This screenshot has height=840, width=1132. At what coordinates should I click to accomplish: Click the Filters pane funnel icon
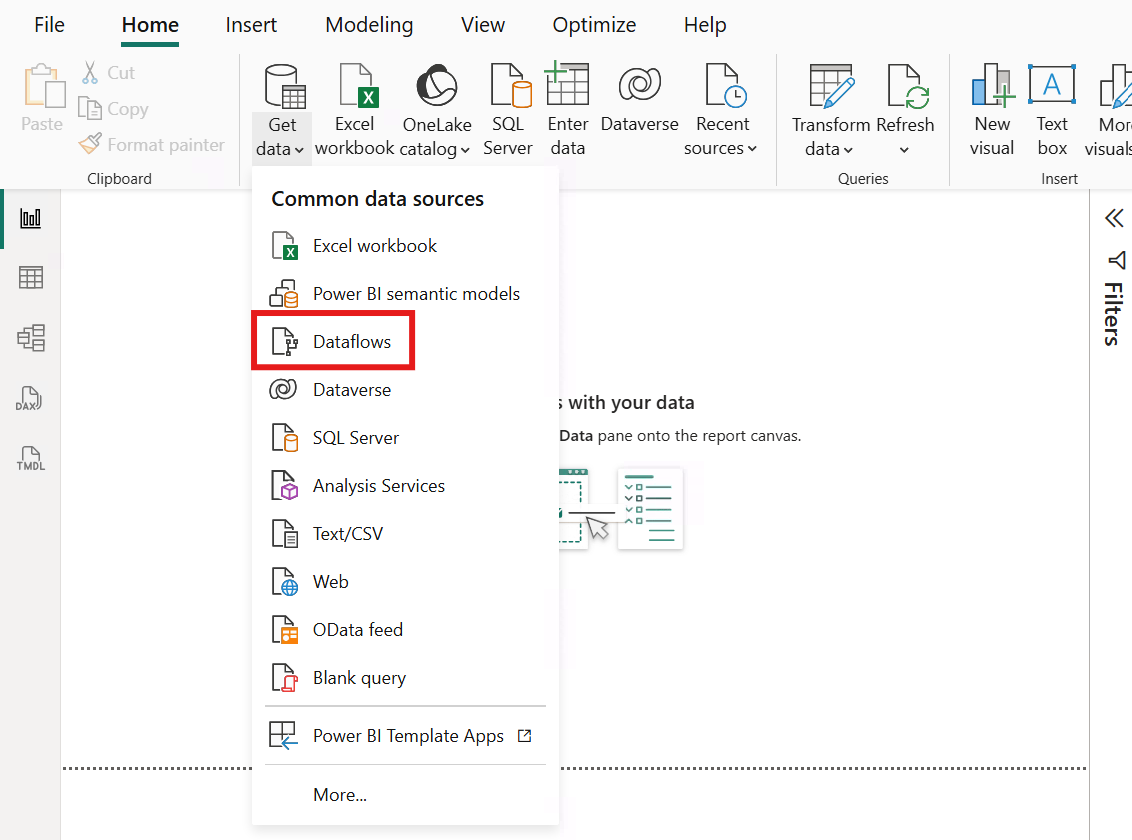click(1116, 260)
